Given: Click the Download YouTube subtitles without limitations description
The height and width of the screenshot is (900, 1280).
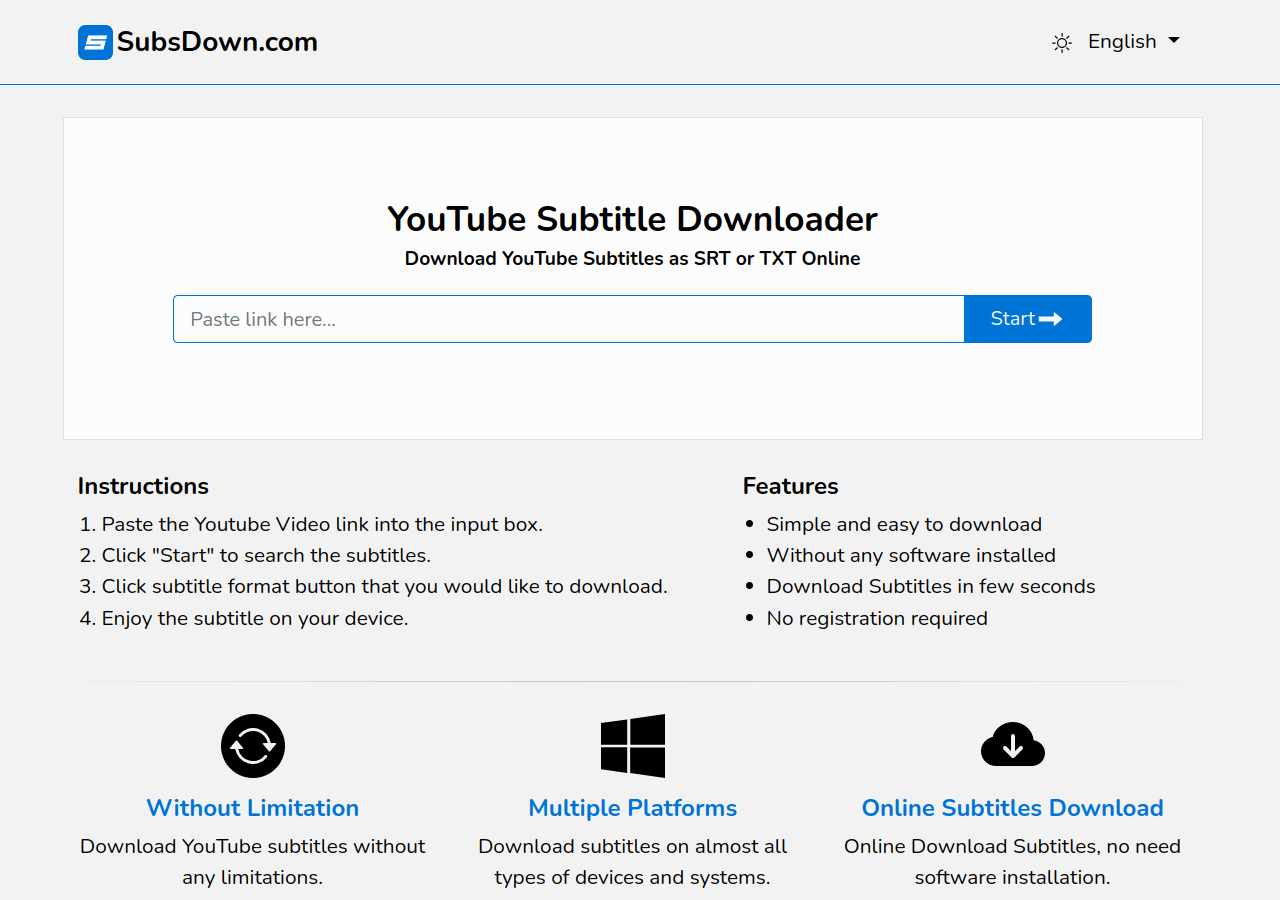Looking at the screenshot, I should [x=253, y=862].
